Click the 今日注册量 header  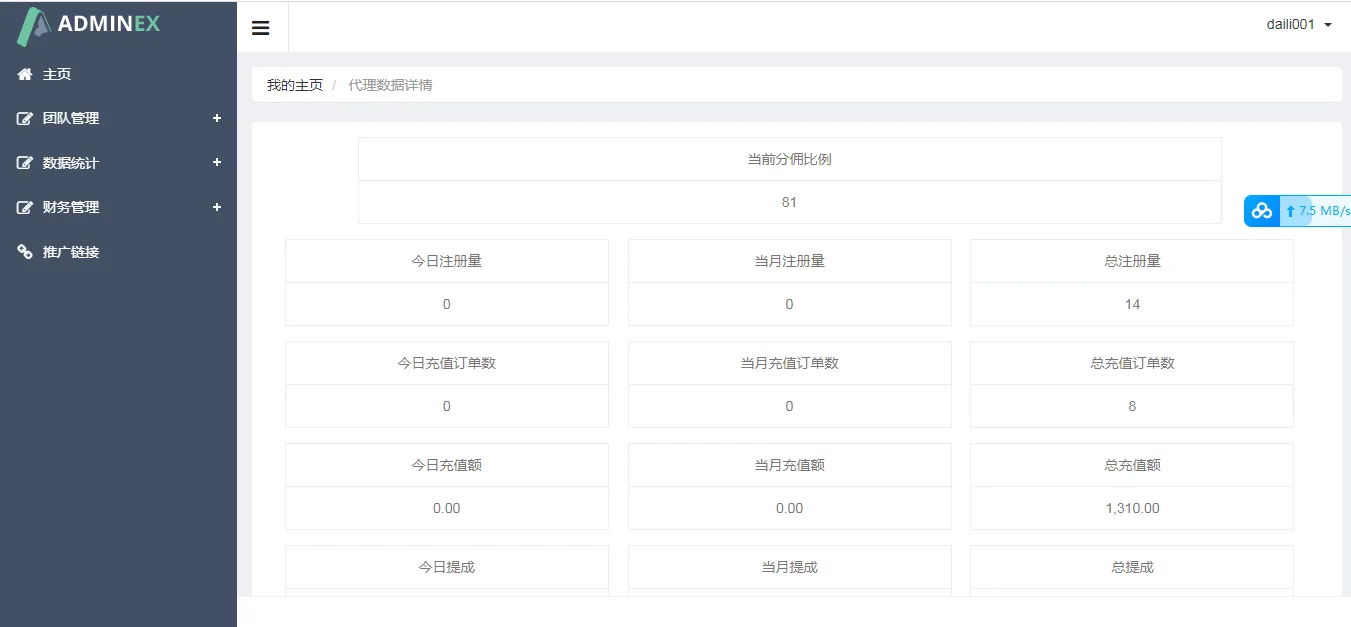coord(447,261)
